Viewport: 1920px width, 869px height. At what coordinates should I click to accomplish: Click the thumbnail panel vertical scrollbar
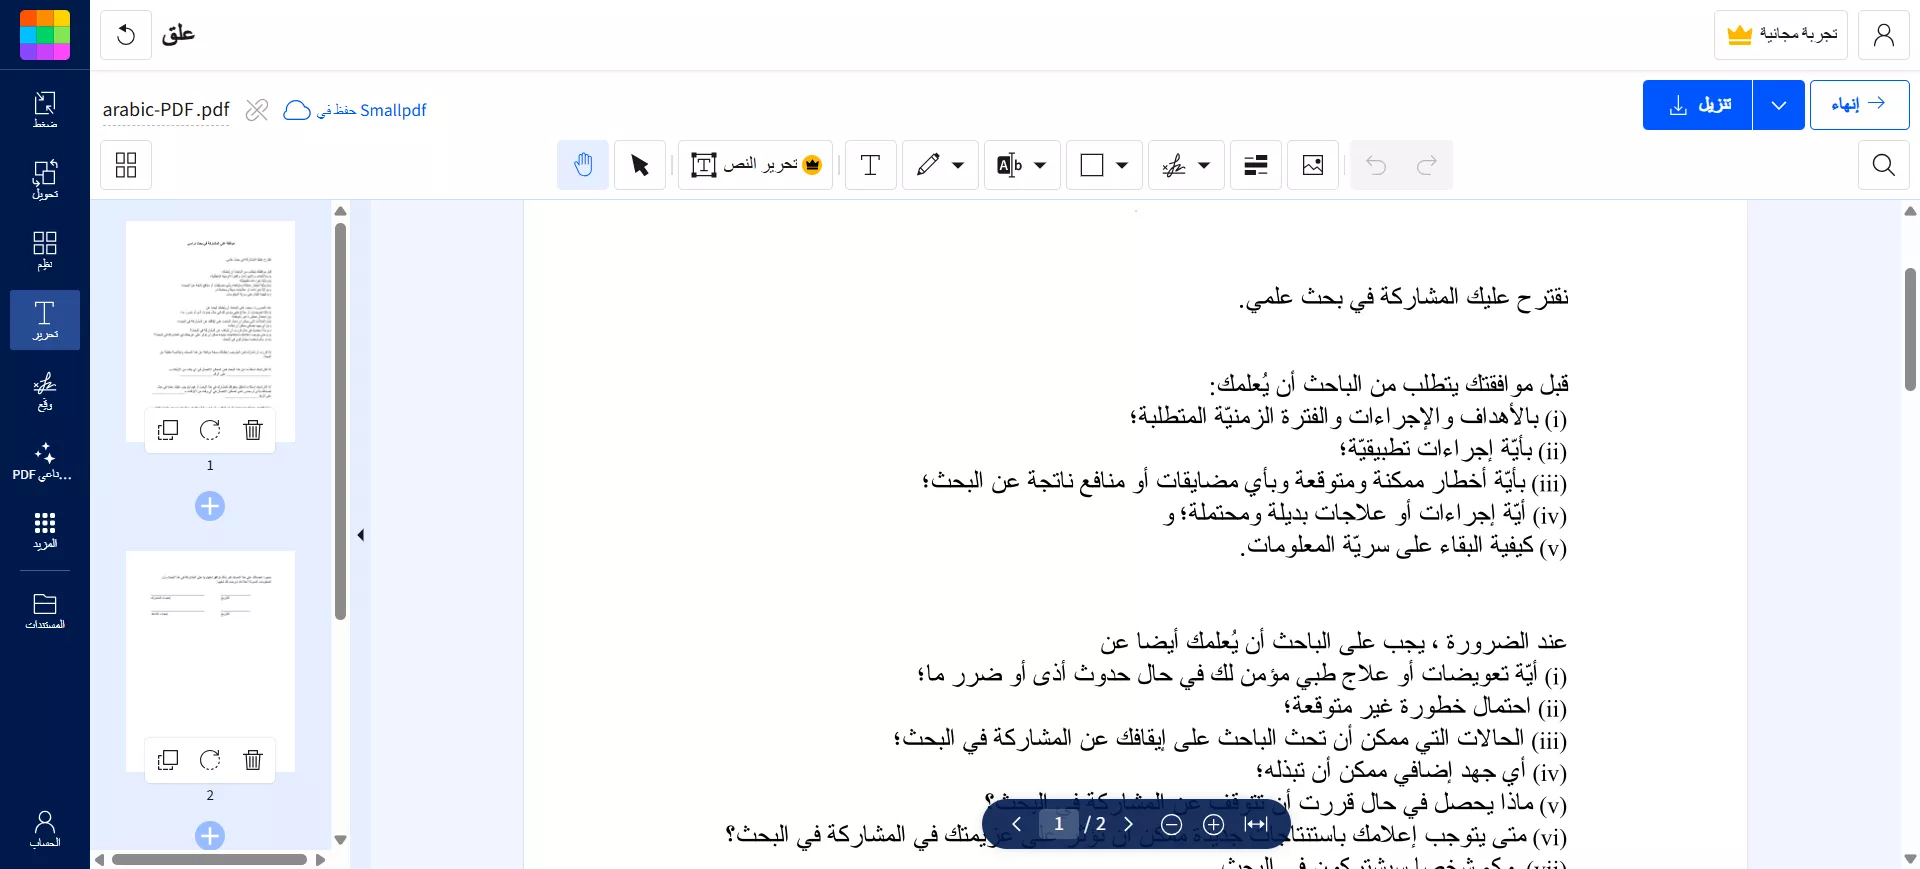pyautogui.click(x=340, y=421)
